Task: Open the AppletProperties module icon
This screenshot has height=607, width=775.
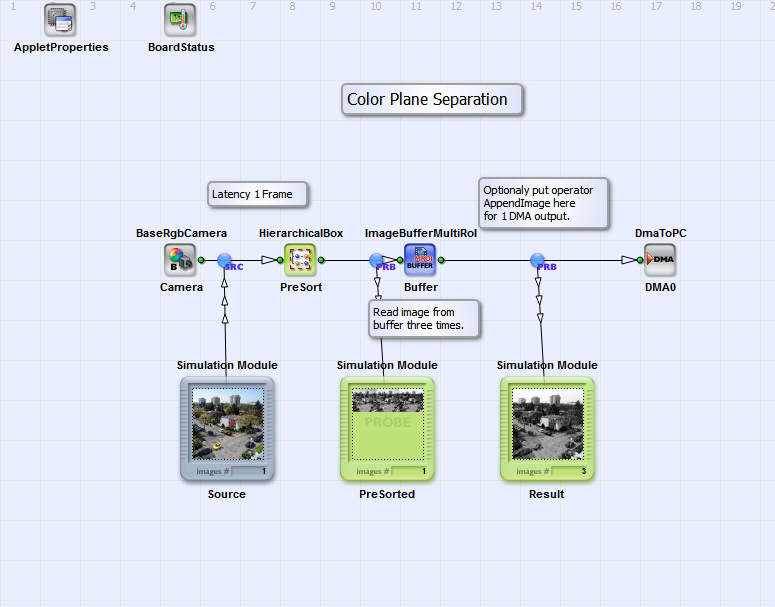Action: (60, 19)
